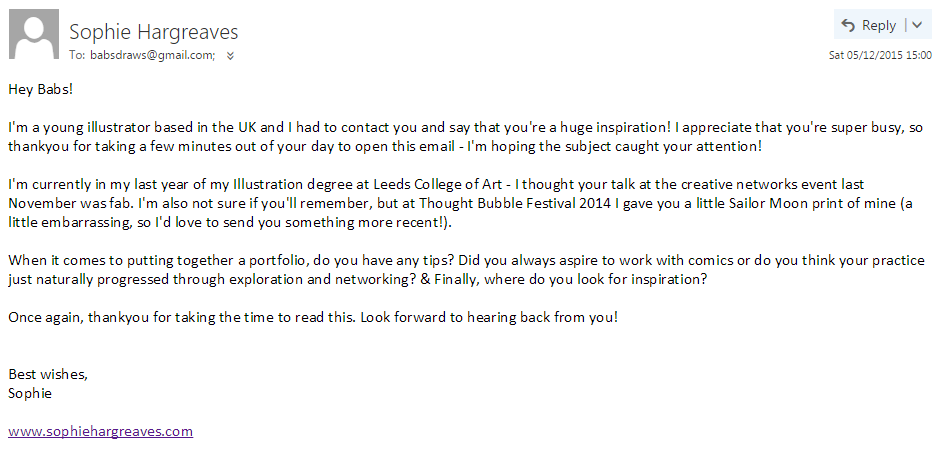
Task: Open the www.sophiehargreaves.com link
Action: (x=100, y=431)
